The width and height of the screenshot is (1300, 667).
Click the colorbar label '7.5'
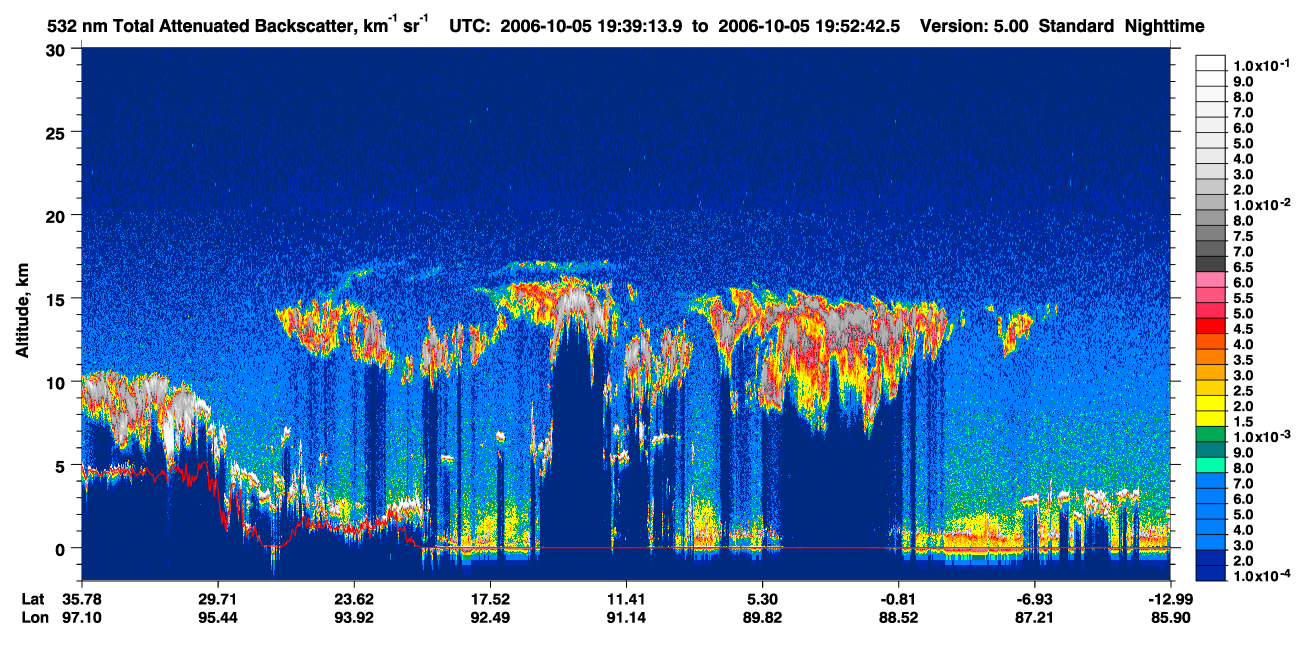point(1244,236)
